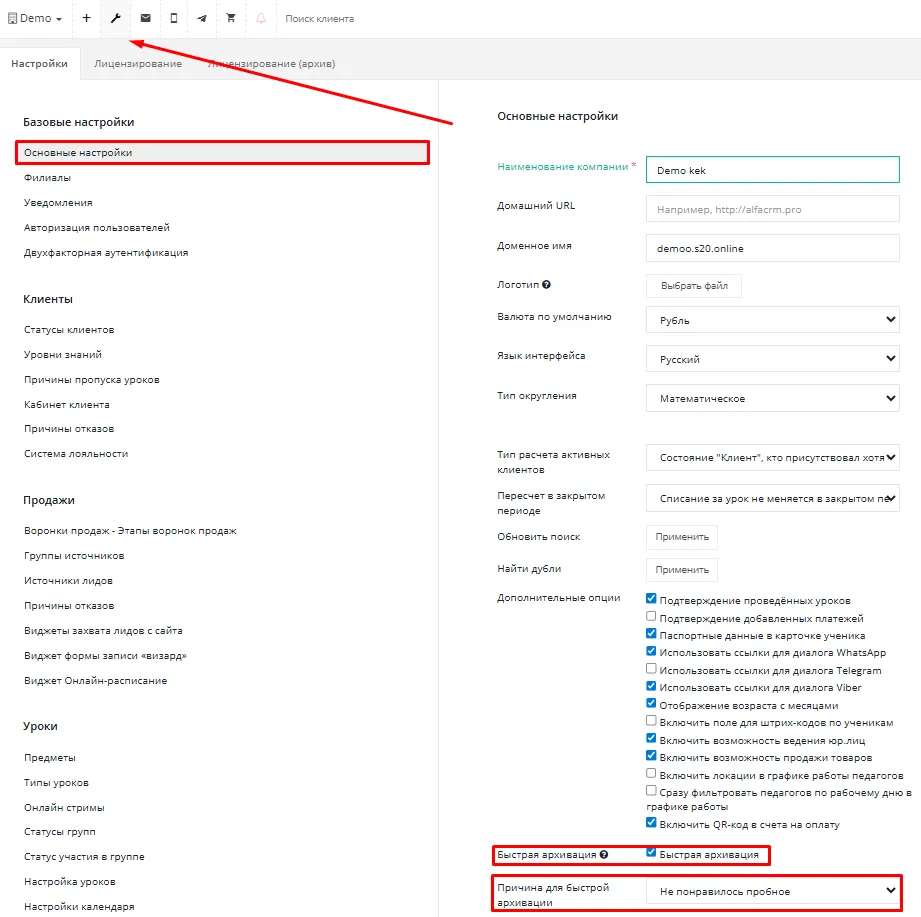This screenshot has height=917, width=921.
Task: Switch to the Настройки tab
Action: tap(39, 63)
